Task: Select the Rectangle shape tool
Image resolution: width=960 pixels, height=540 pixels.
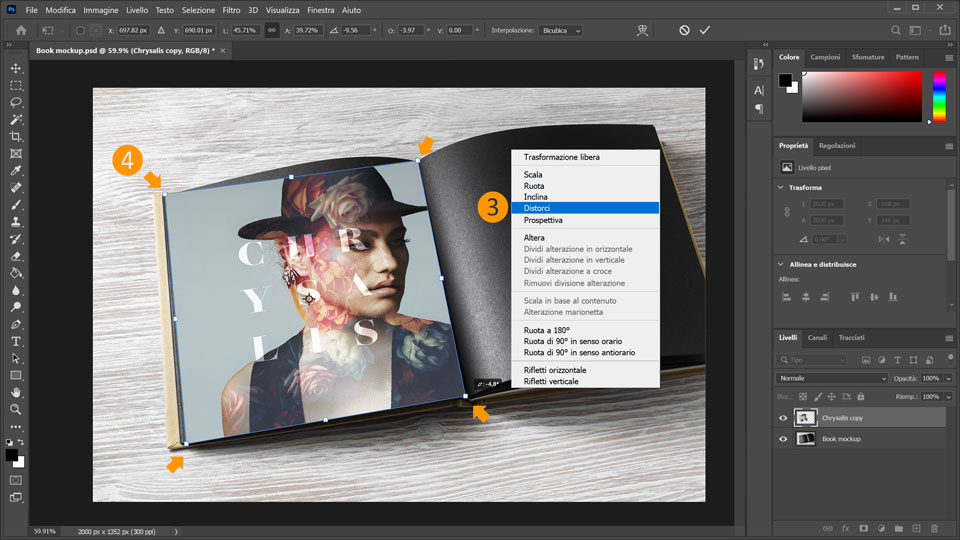Action: pos(16,375)
